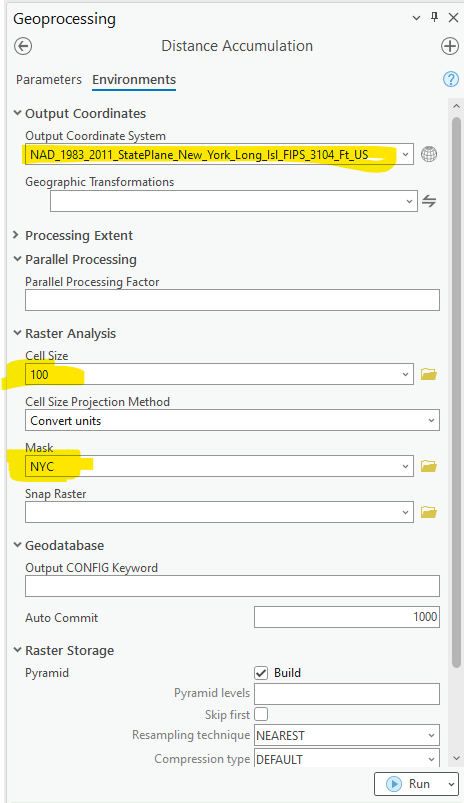464x803 pixels.
Task: Browse for Cell Size folder icon
Action: (429, 374)
